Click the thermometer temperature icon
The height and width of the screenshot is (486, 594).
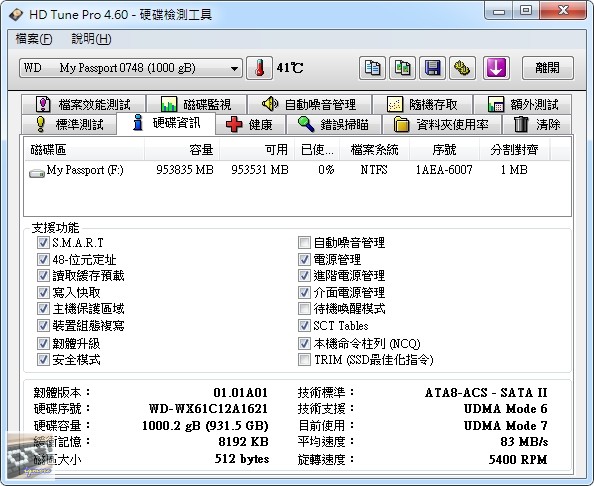[259, 68]
